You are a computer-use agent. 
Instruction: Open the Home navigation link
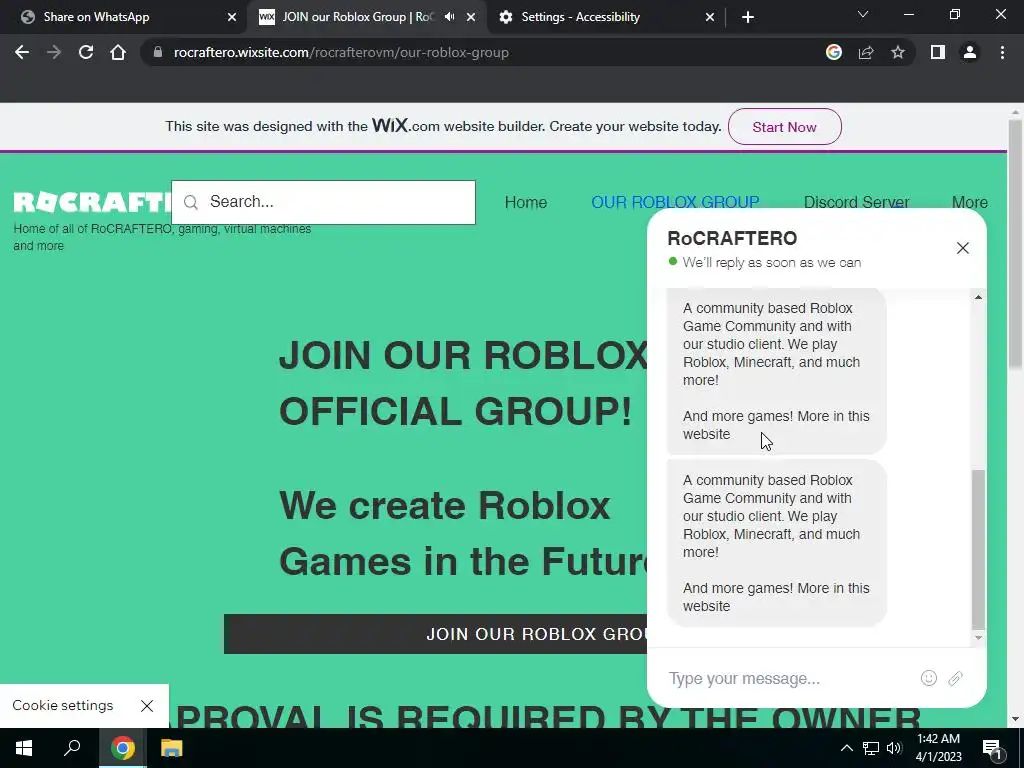tap(526, 202)
